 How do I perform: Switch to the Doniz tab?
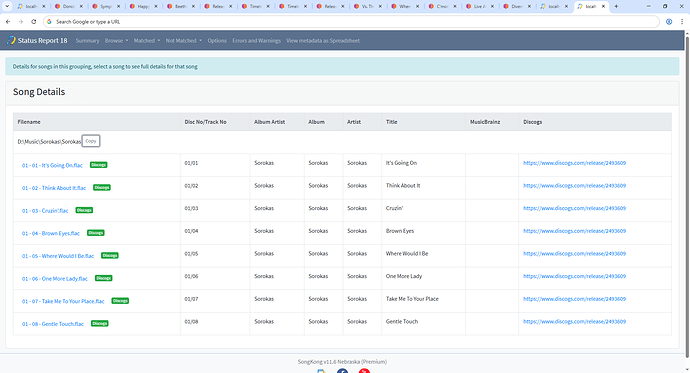coord(66,6)
